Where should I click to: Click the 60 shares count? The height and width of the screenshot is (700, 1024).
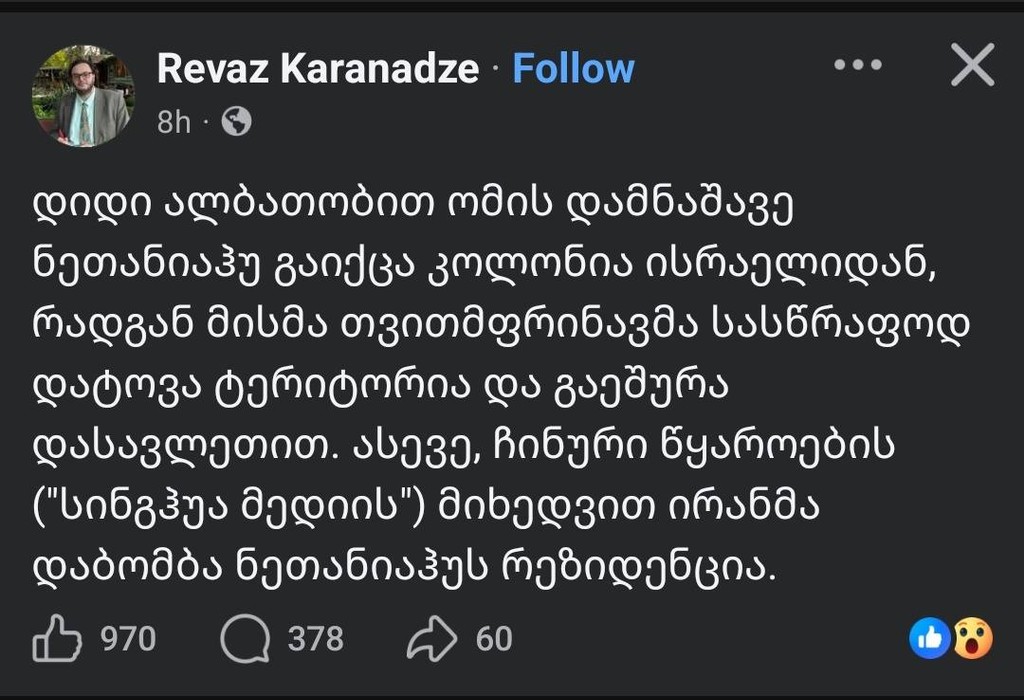click(x=494, y=638)
